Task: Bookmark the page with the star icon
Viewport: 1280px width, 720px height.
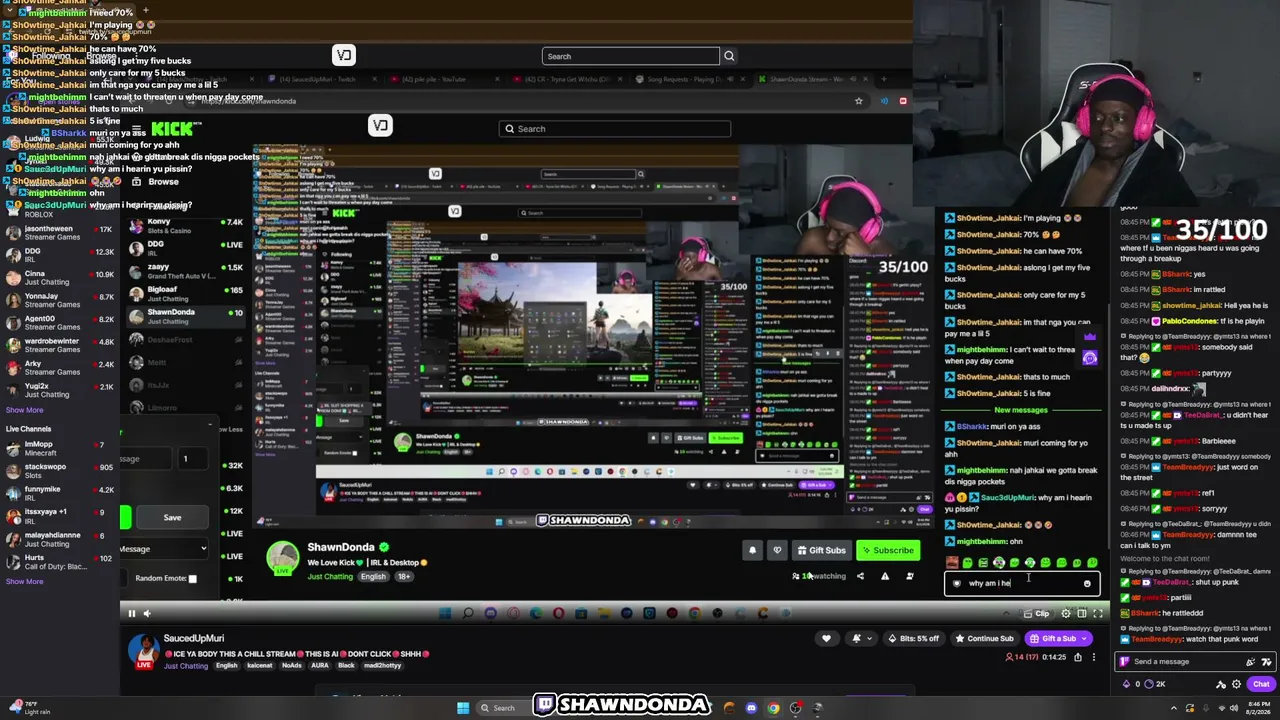Action: point(858,101)
